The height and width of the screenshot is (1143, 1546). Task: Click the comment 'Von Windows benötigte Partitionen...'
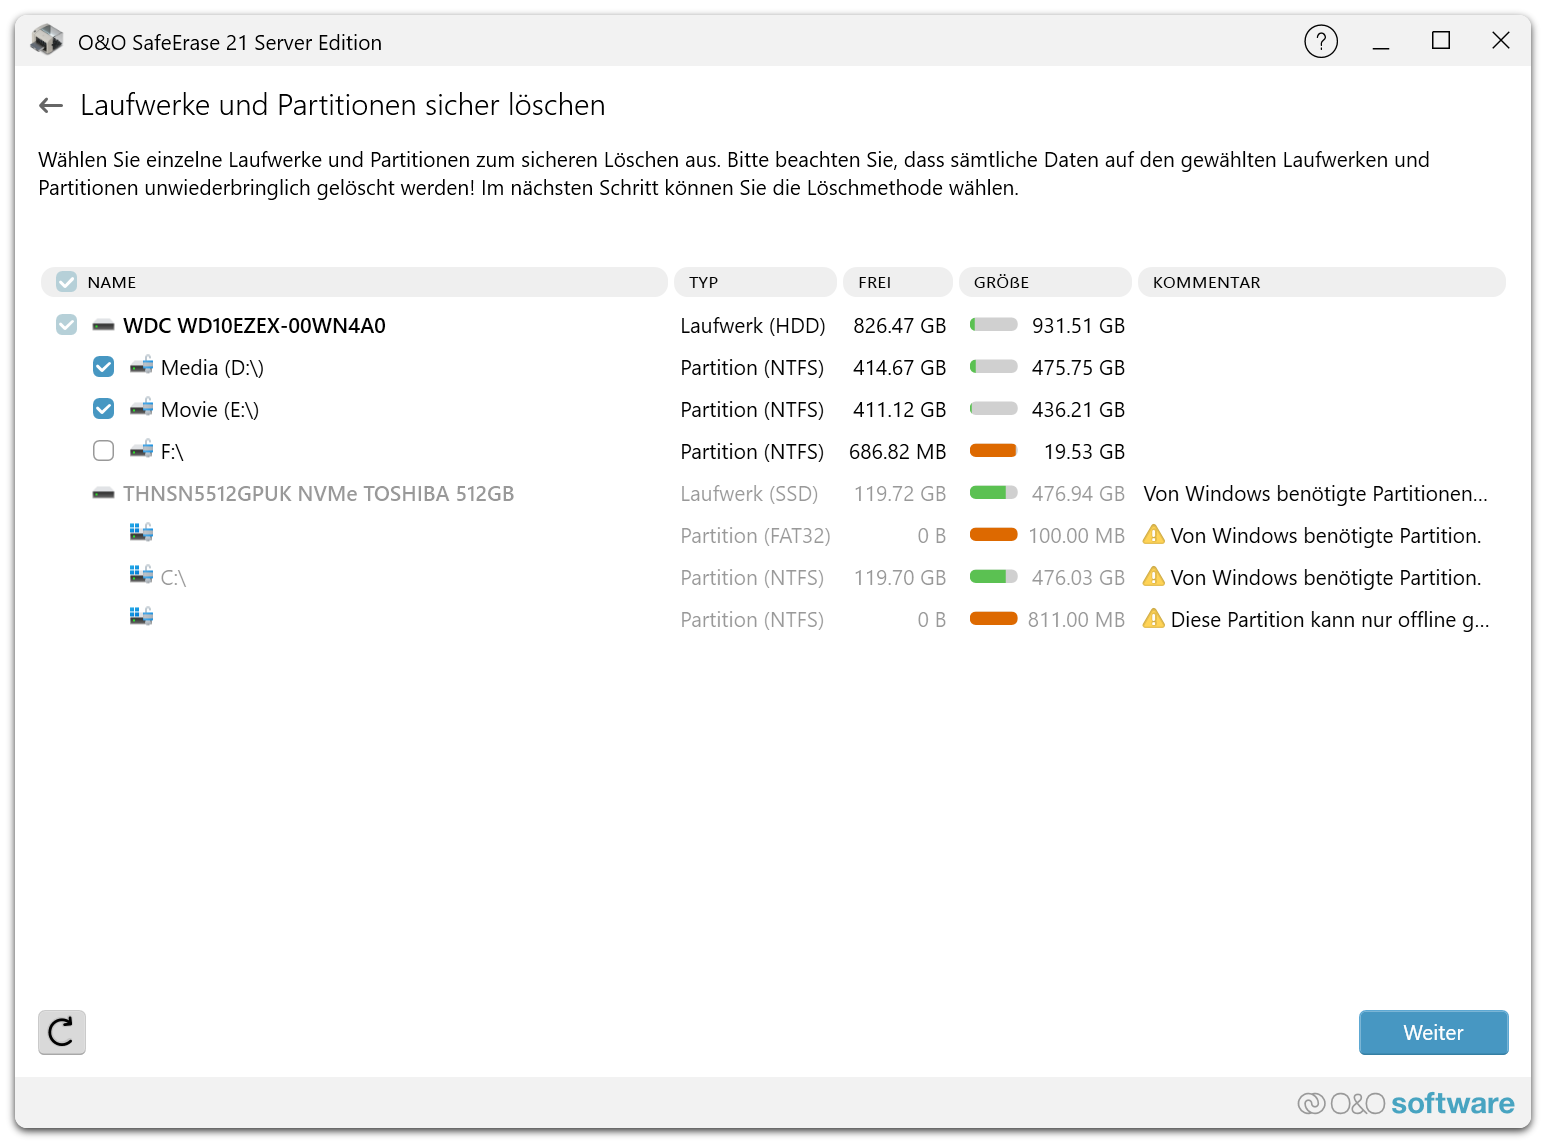coord(1315,494)
